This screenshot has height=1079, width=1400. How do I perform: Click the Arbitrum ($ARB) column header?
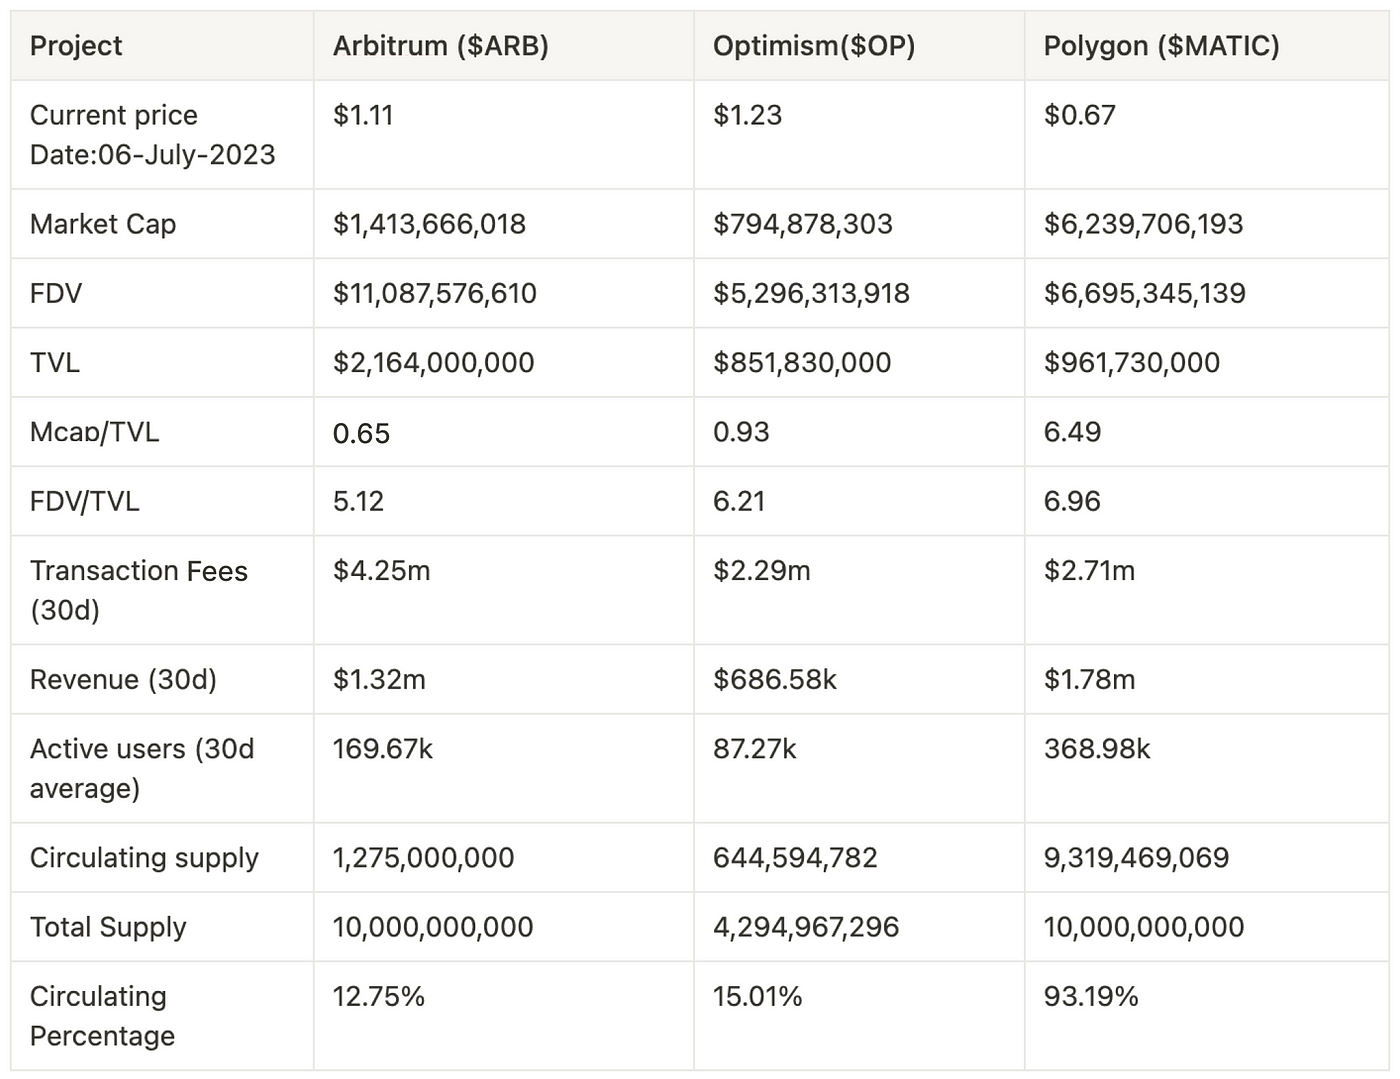coord(440,46)
